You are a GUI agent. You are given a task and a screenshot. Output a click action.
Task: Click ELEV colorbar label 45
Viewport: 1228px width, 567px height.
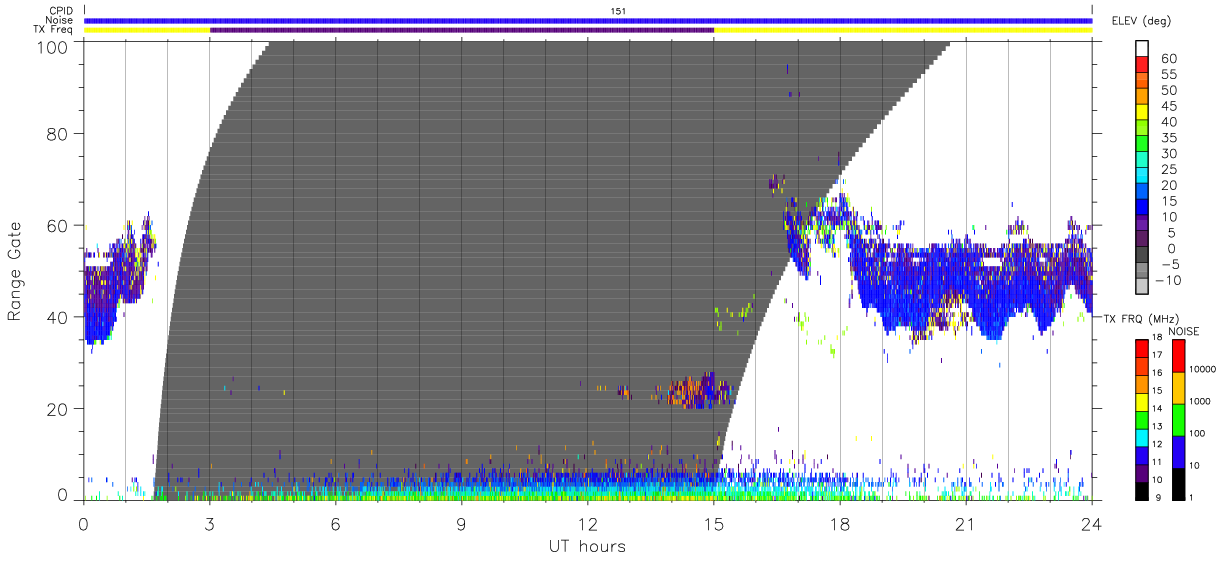pos(1168,106)
